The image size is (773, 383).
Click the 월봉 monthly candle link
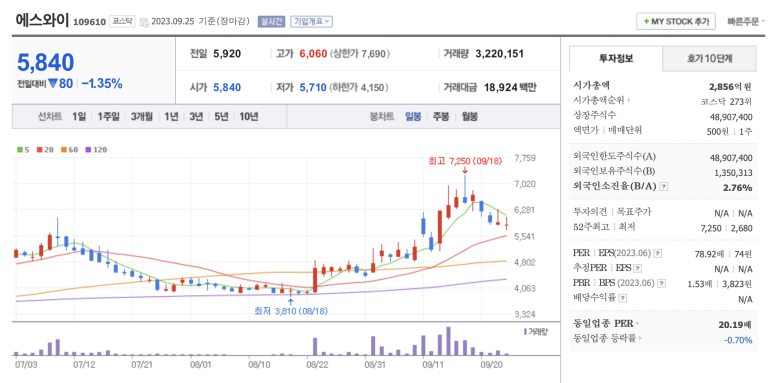pyautogui.click(x=469, y=117)
